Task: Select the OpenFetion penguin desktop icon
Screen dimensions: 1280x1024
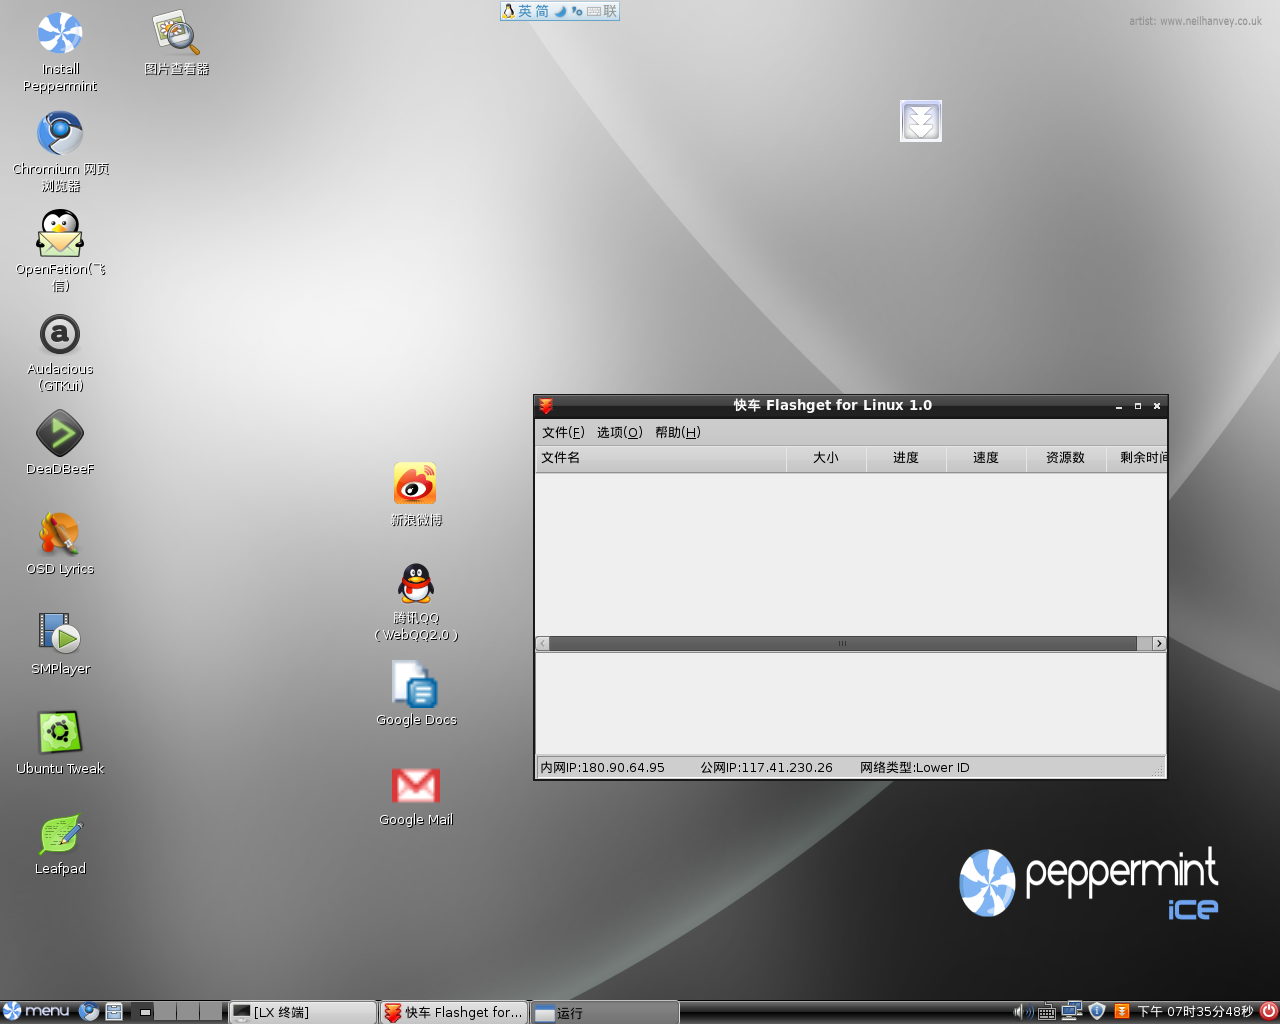Action: (60, 234)
